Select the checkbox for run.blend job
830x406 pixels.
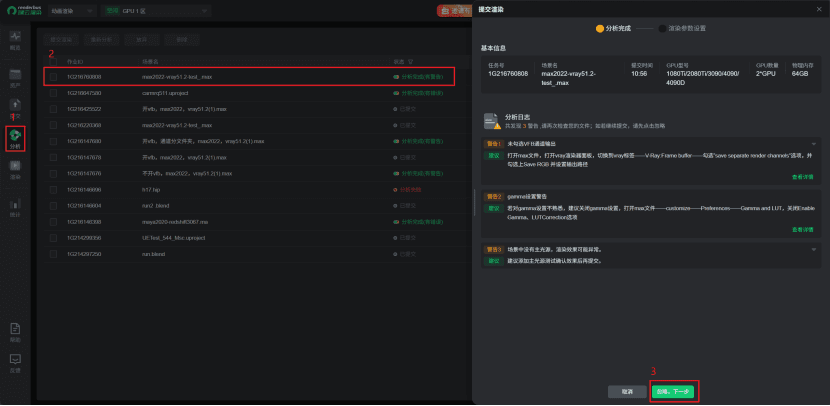pyautogui.click(x=54, y=254)
